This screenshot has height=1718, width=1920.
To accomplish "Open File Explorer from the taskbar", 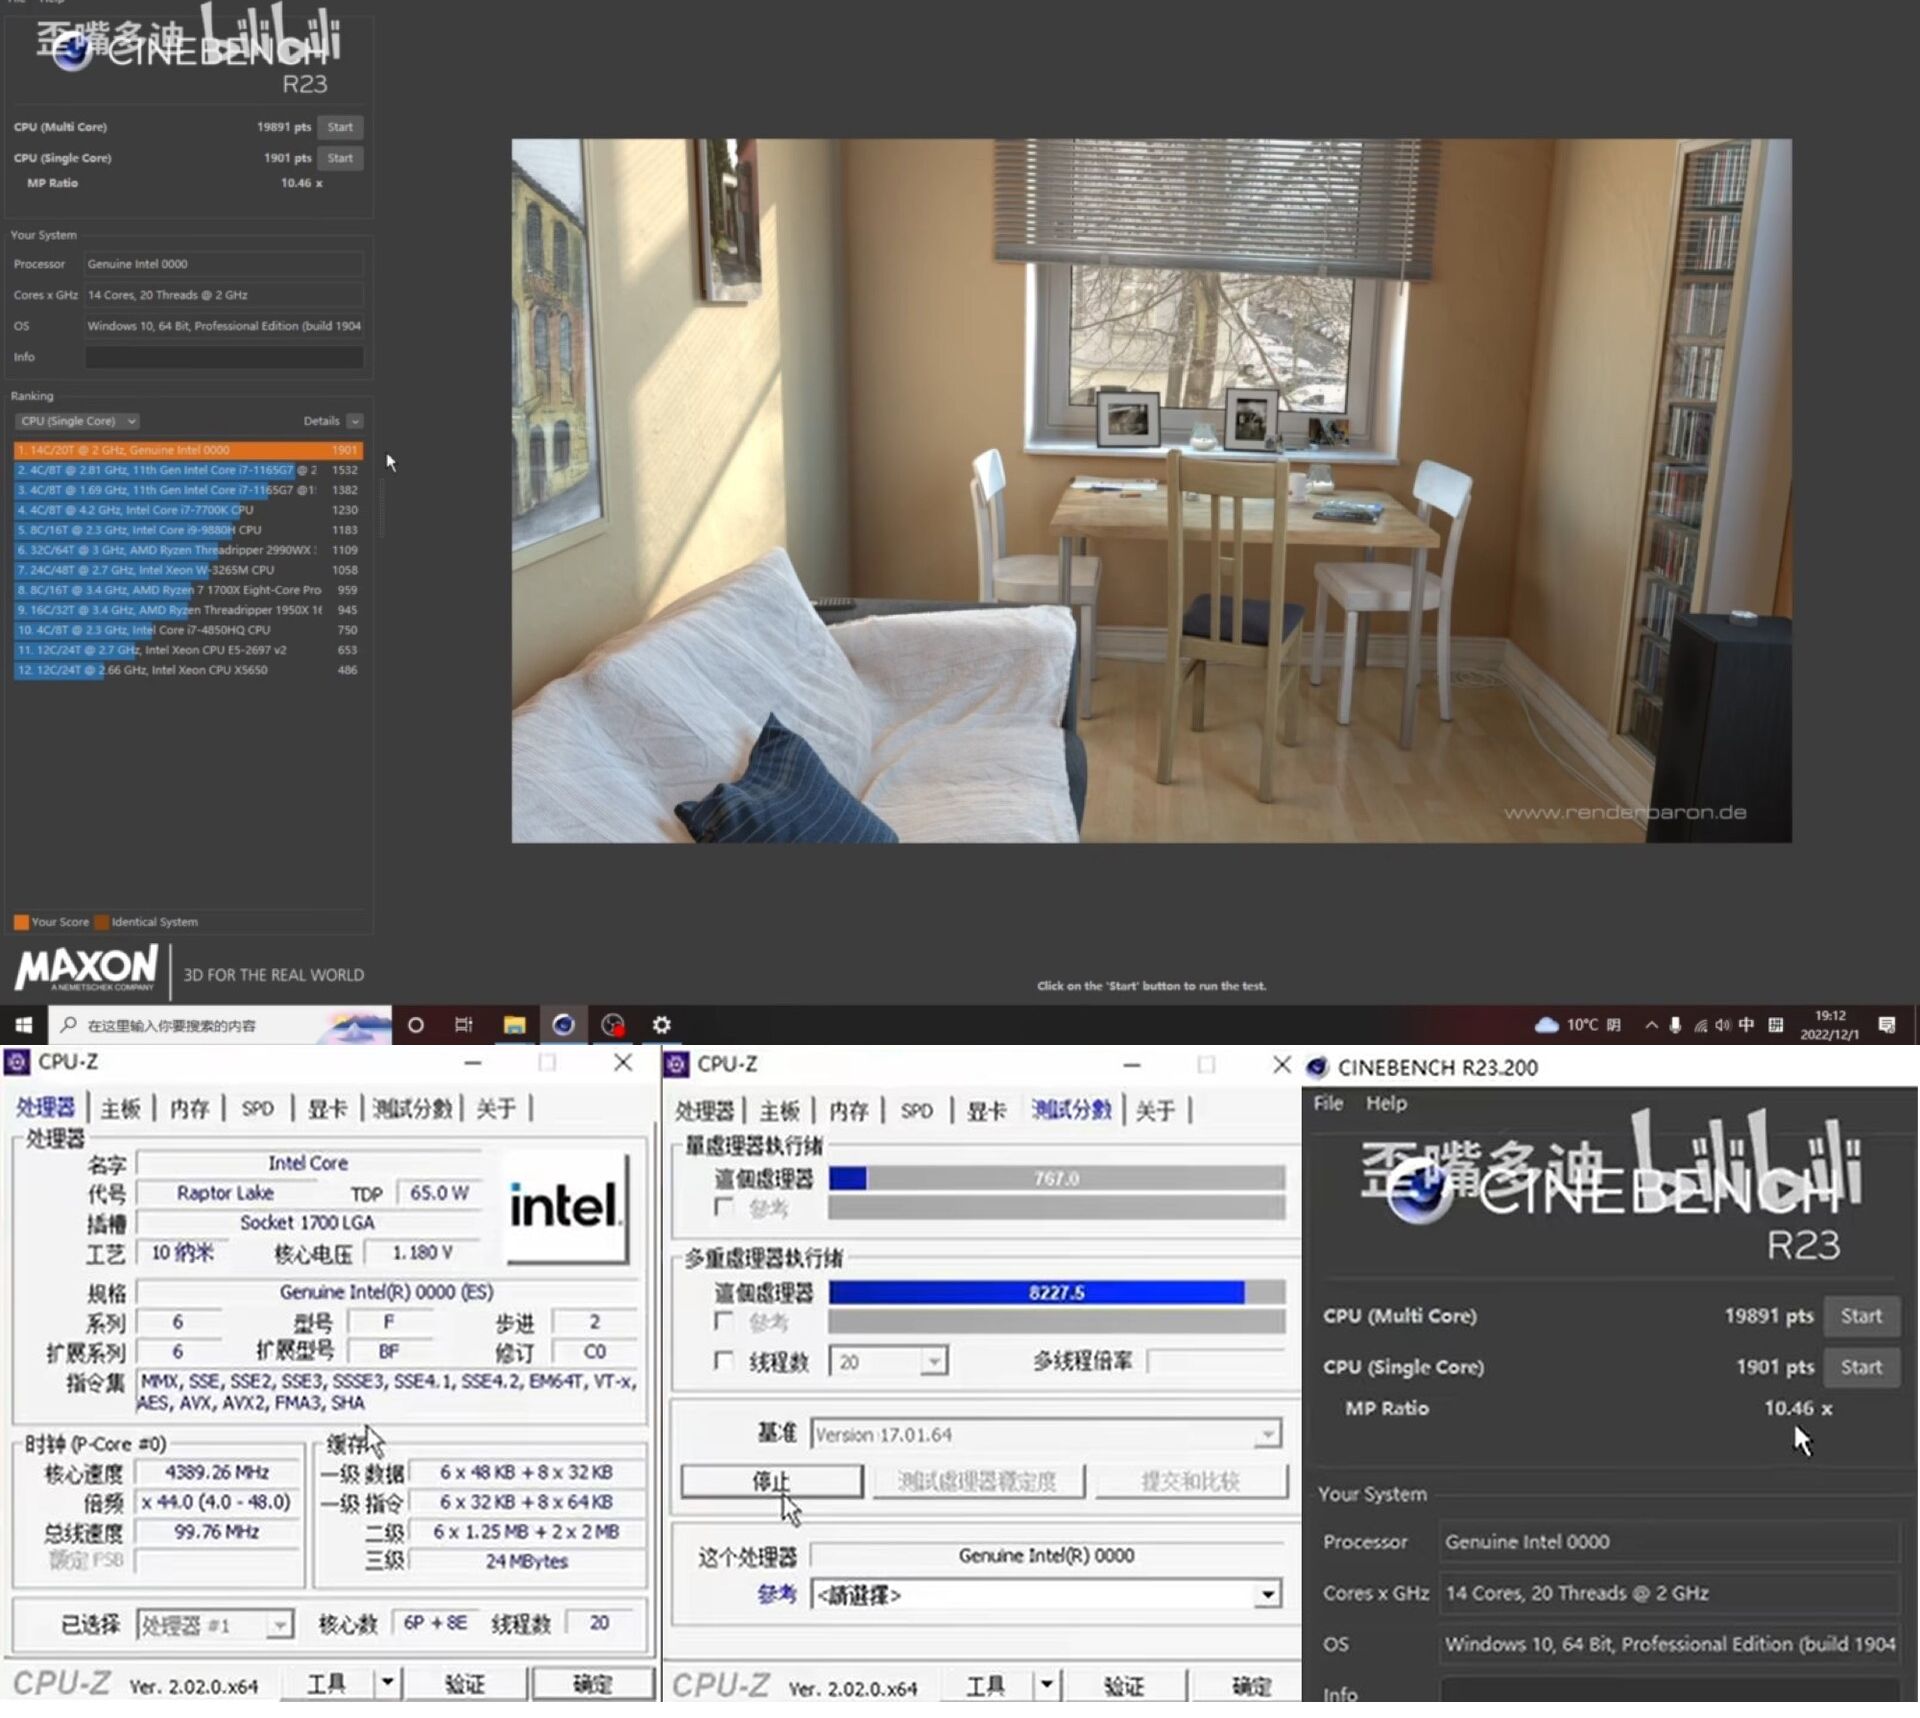I will click(514, 1025).
